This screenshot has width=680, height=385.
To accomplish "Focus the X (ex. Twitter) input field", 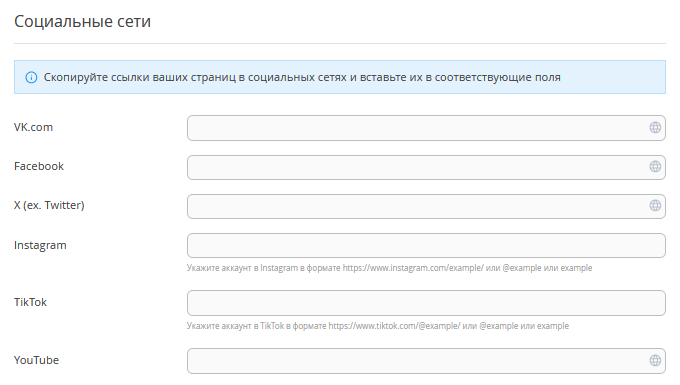I will pos(426,206).
